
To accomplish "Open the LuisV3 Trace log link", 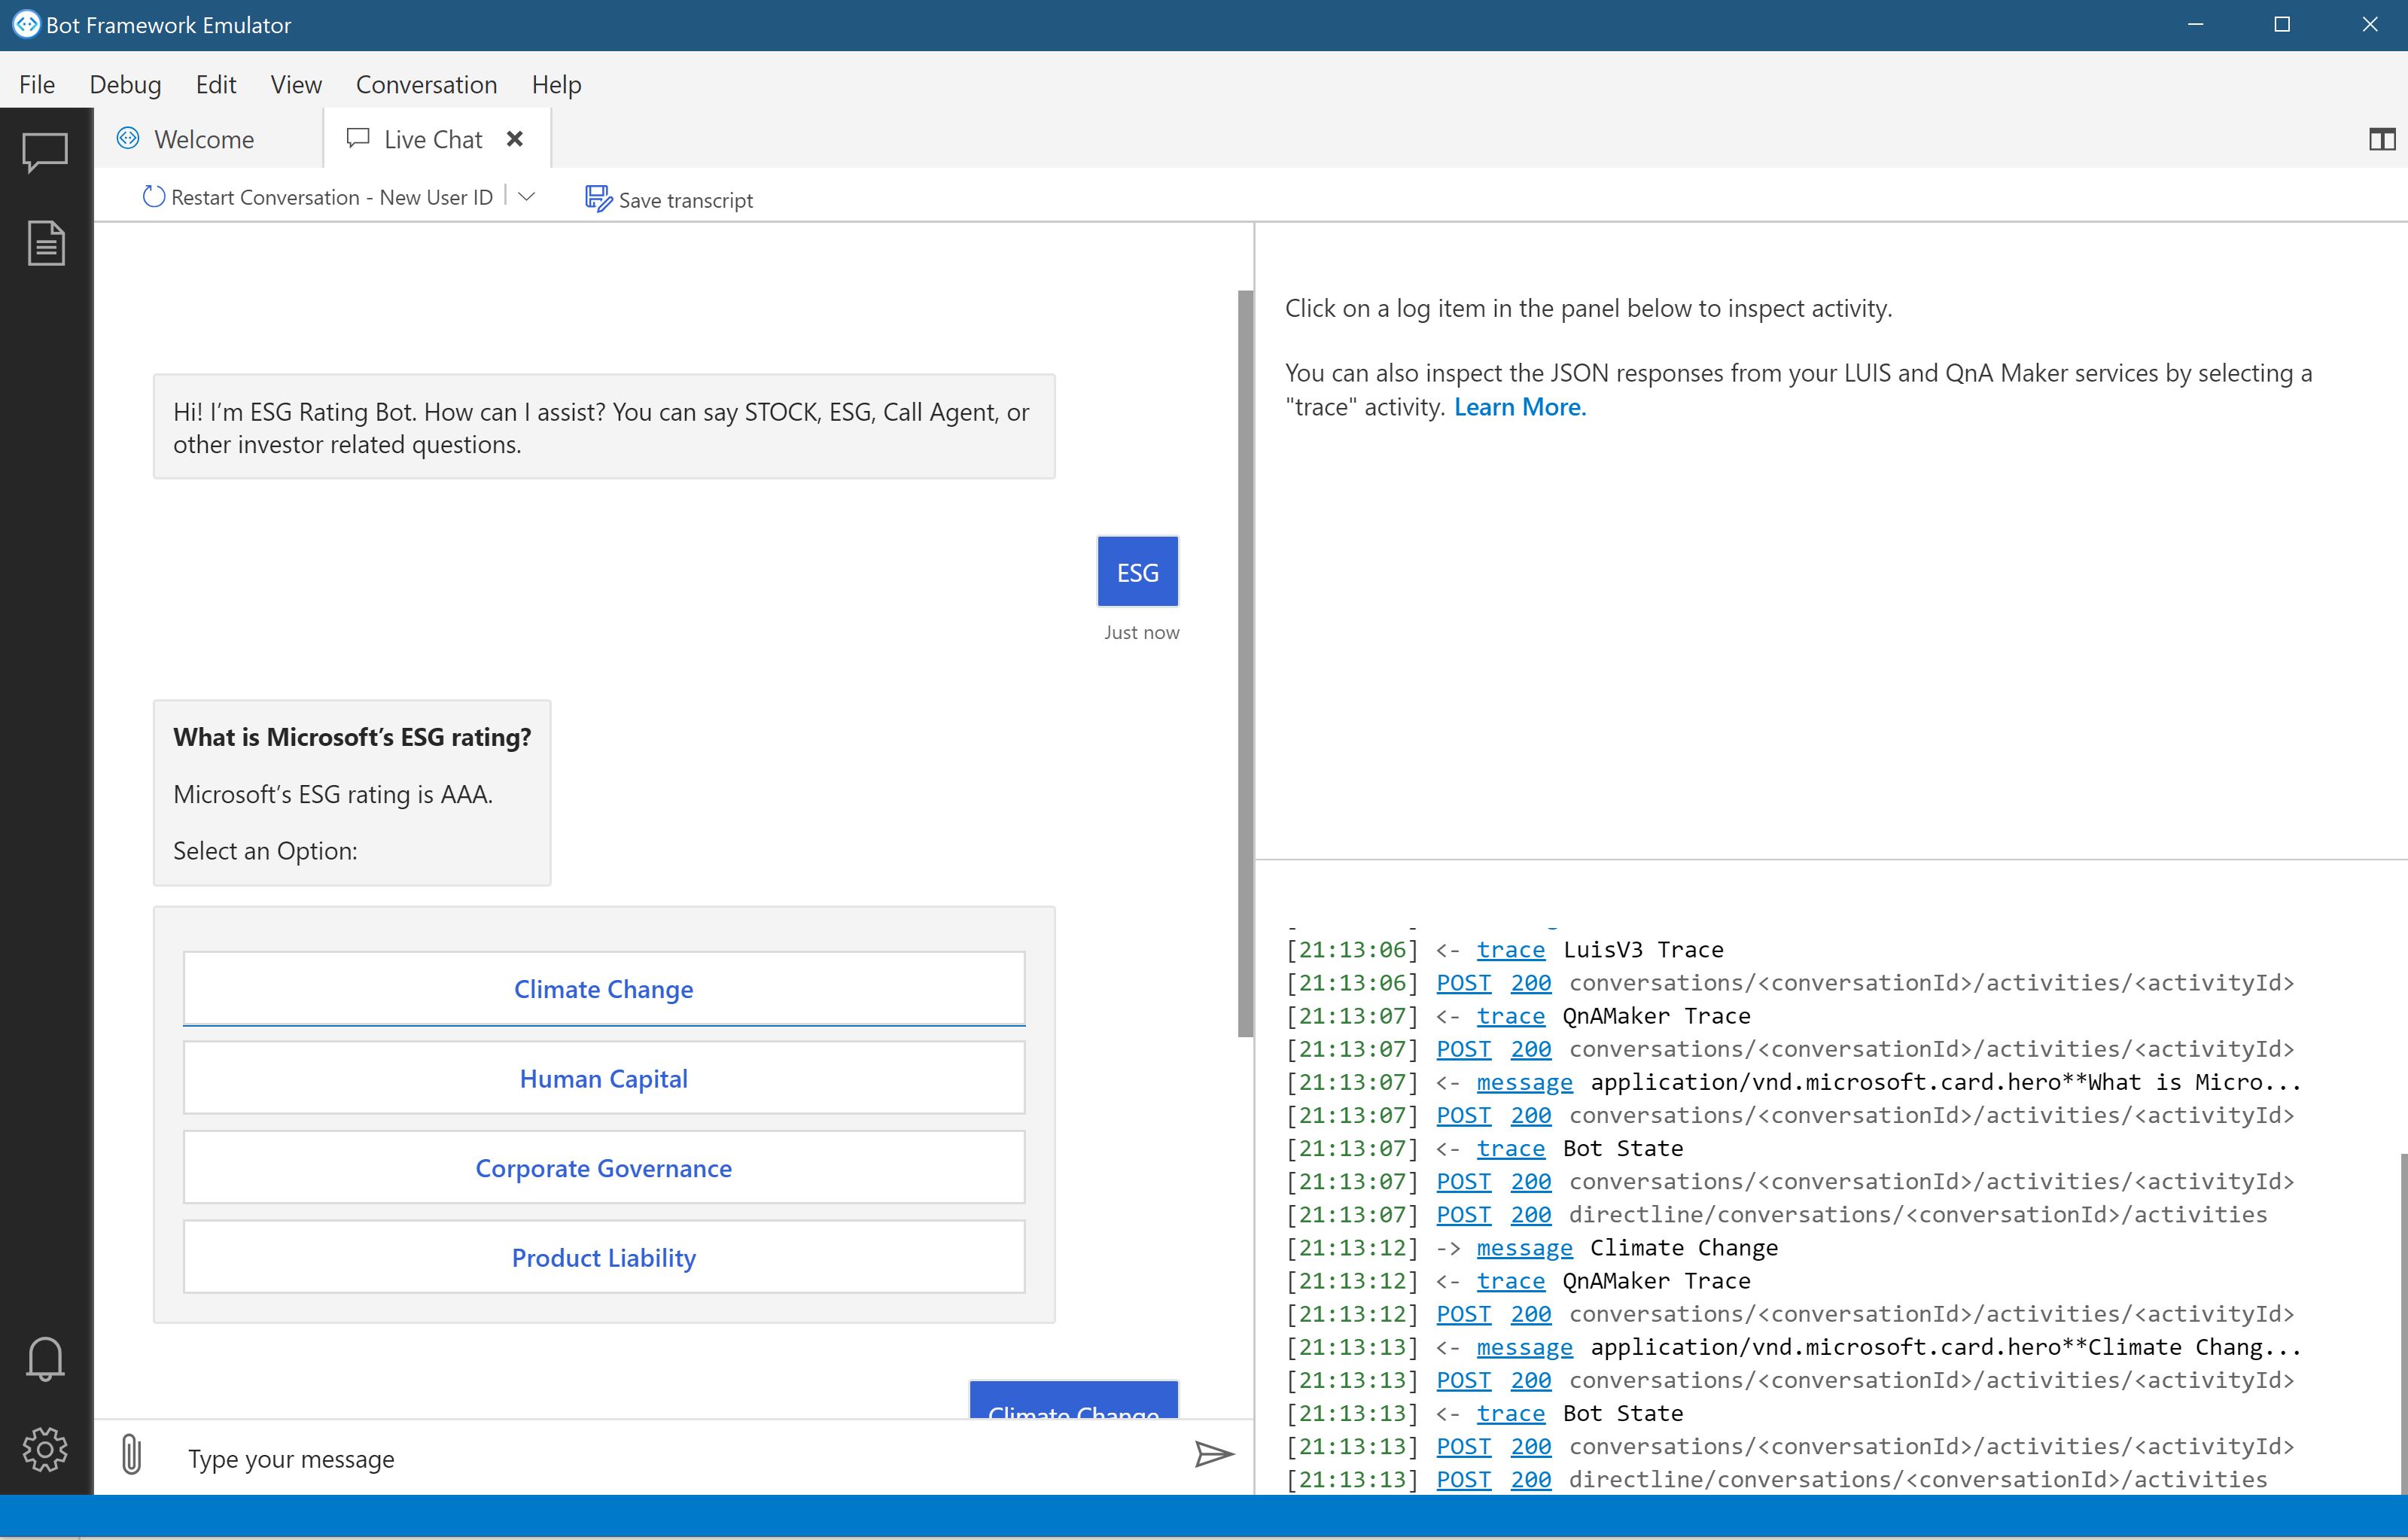I will click(1510, 949).
